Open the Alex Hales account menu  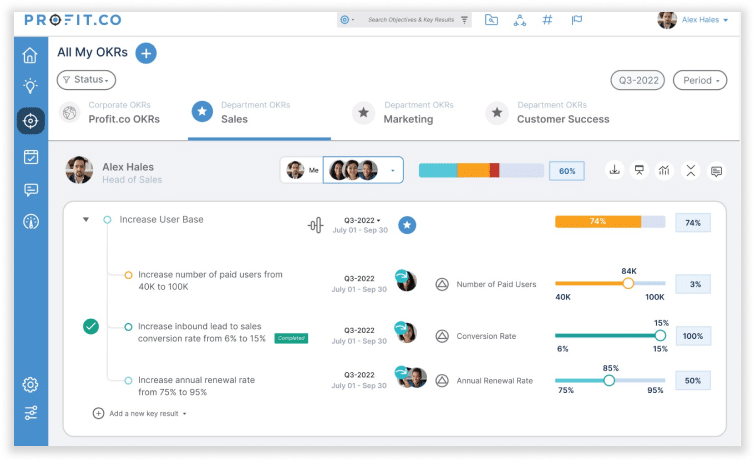point(693,20)
